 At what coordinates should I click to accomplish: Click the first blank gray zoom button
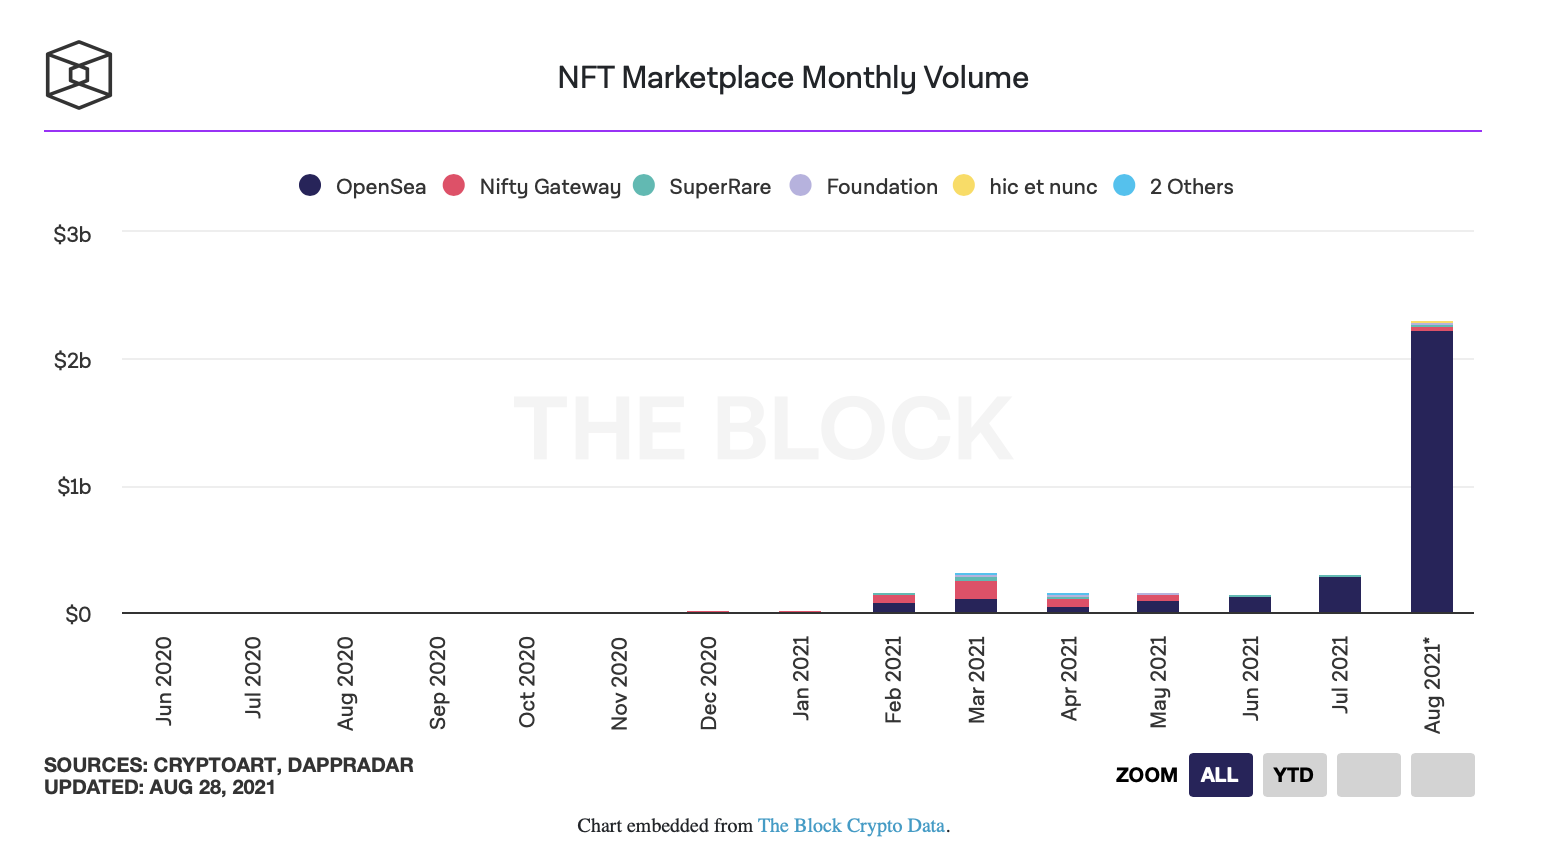click(x=1368, y=775)
